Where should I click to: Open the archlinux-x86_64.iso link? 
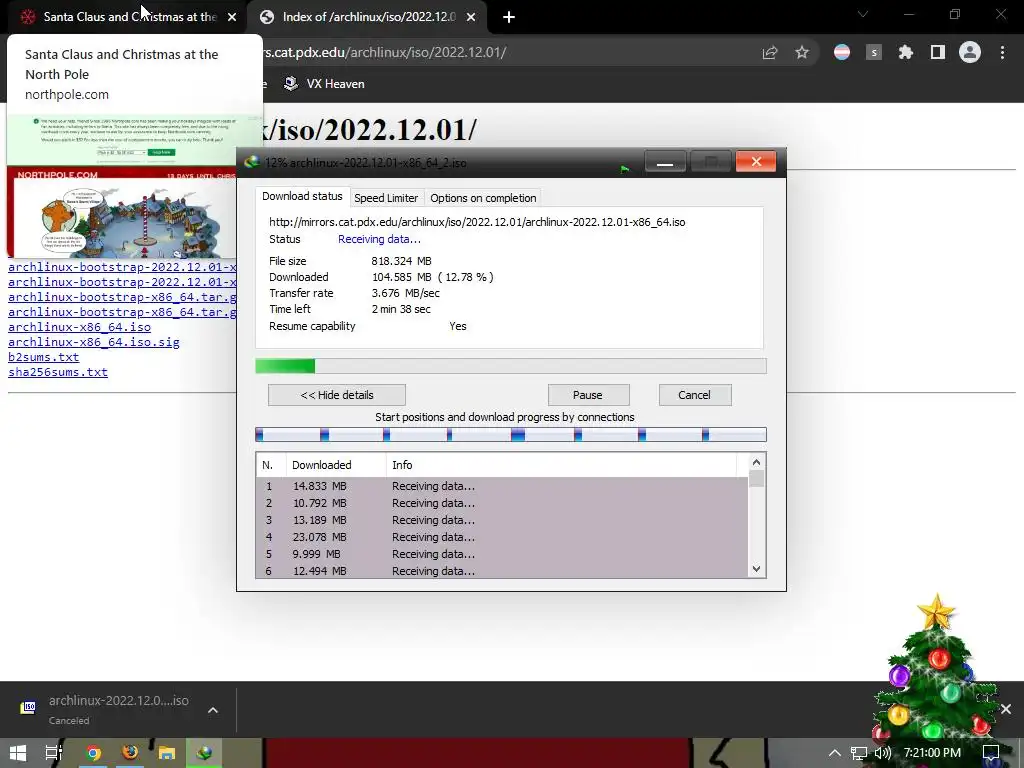pyautogui.click(x=79, y=327)
